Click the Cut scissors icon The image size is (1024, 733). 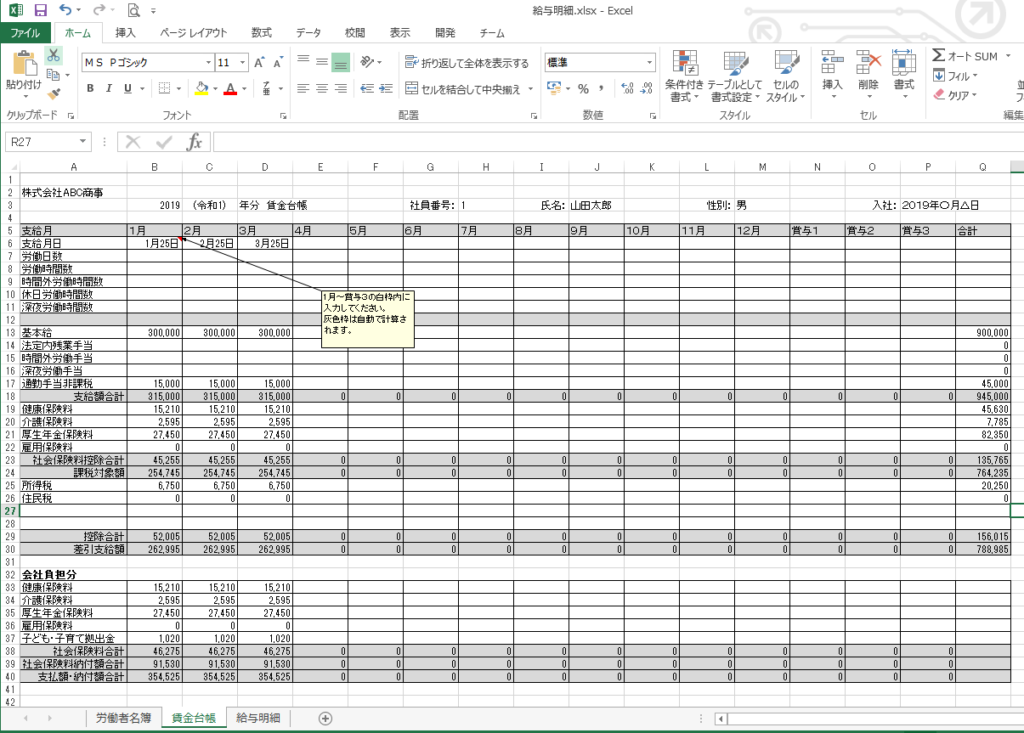pos(54,55)
